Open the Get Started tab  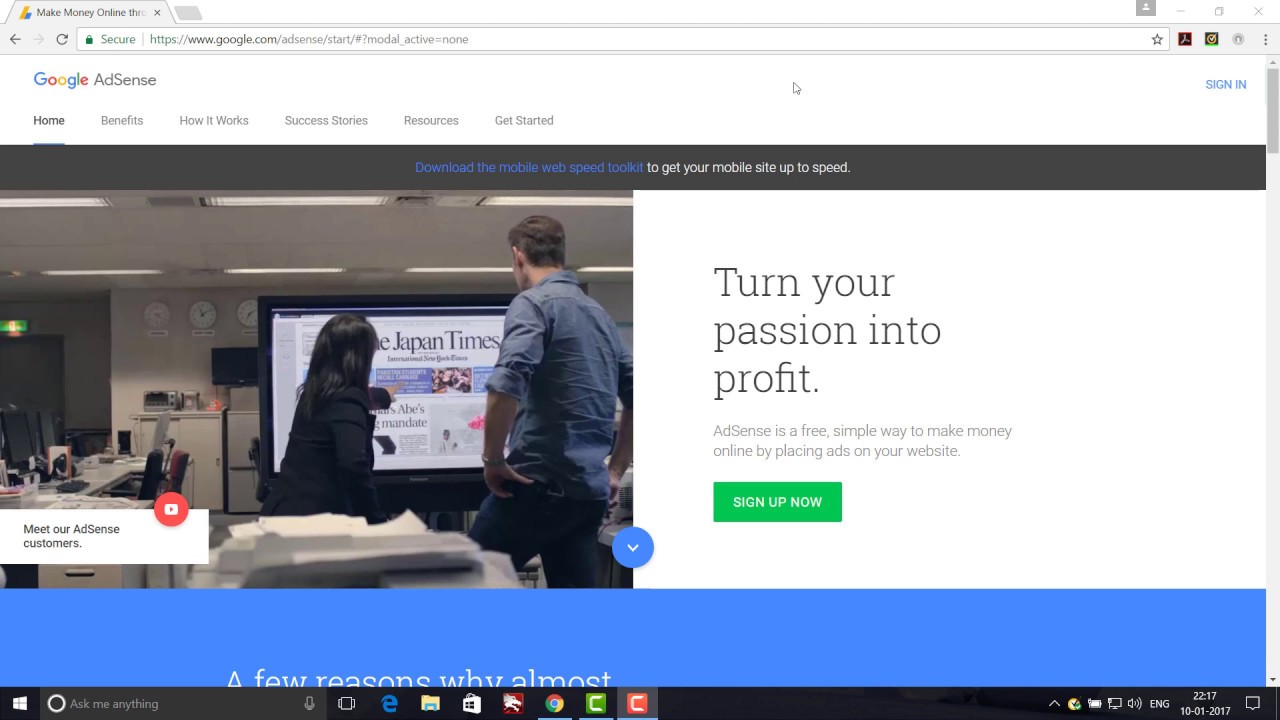point(524,120)
